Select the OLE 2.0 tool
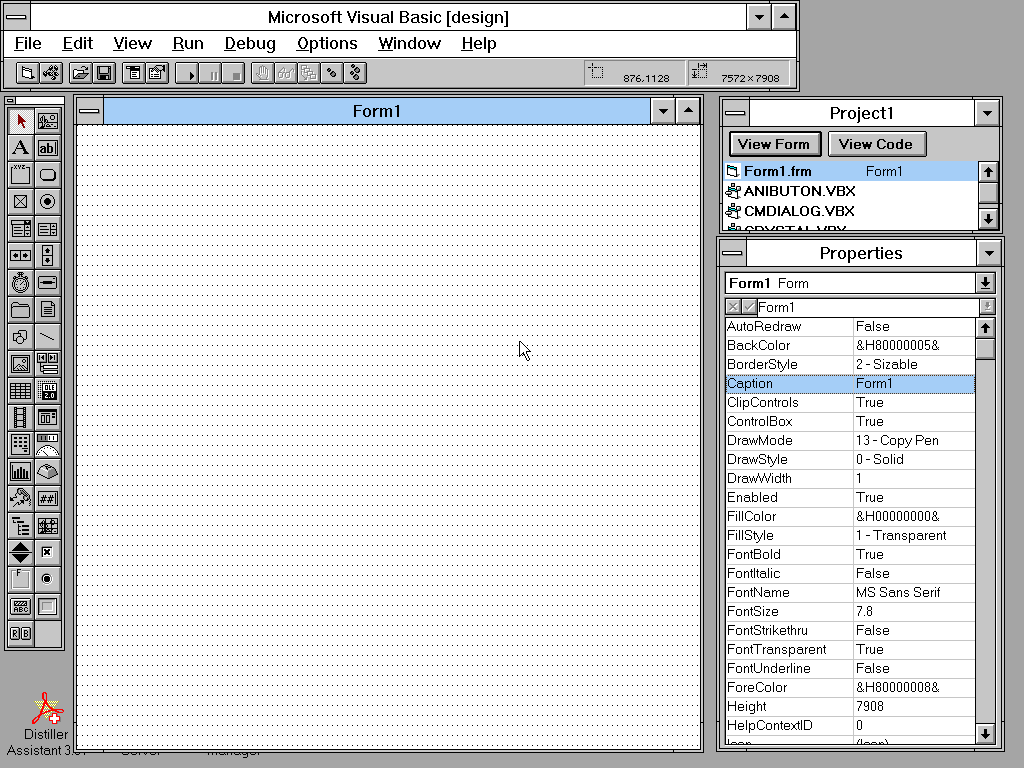 [48, 391]
